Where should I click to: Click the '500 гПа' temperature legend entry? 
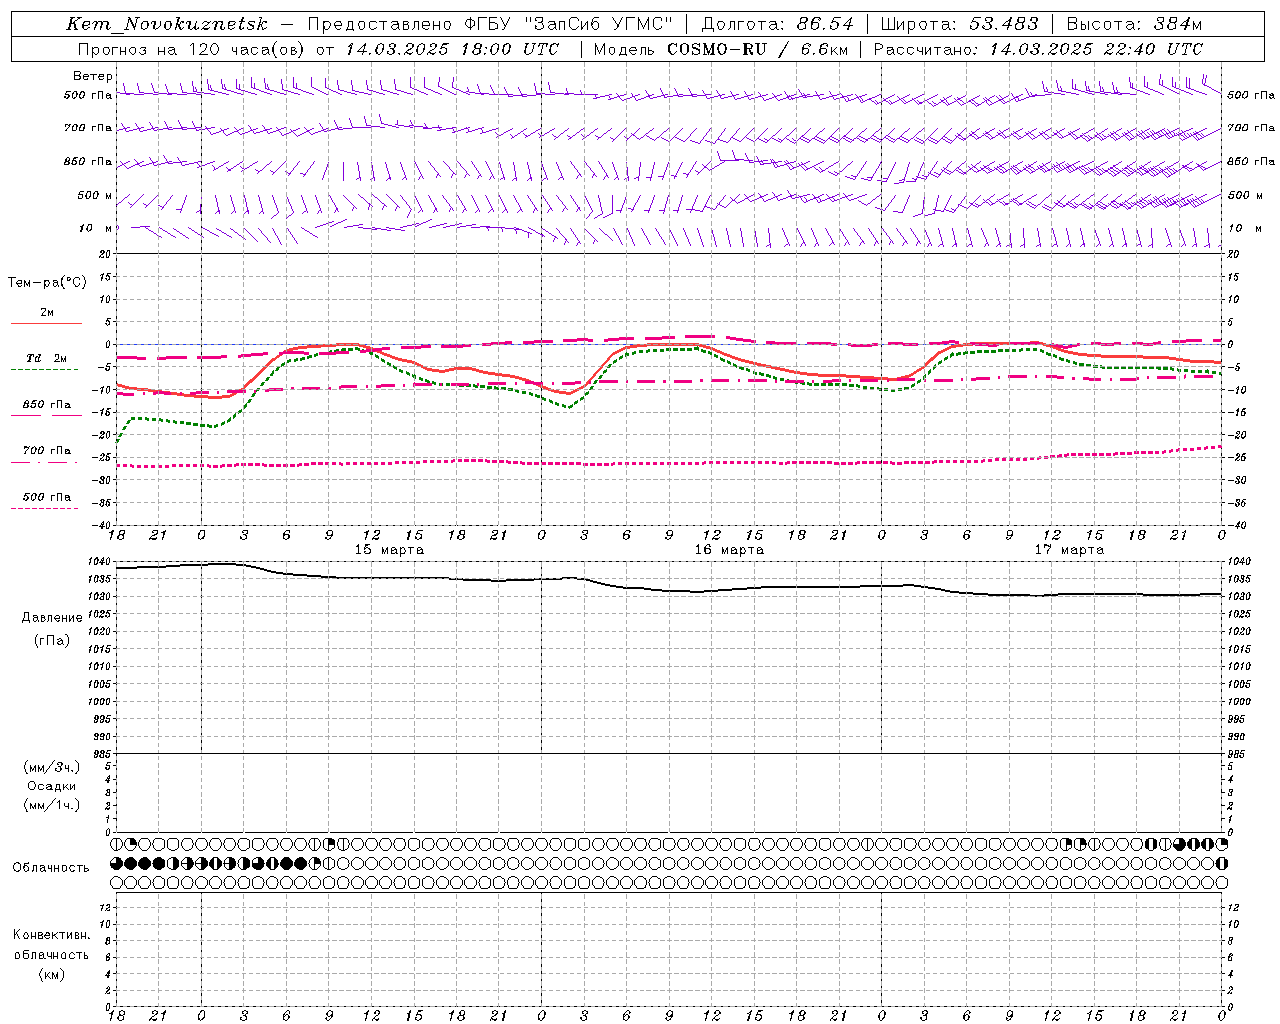pos(47,497)
